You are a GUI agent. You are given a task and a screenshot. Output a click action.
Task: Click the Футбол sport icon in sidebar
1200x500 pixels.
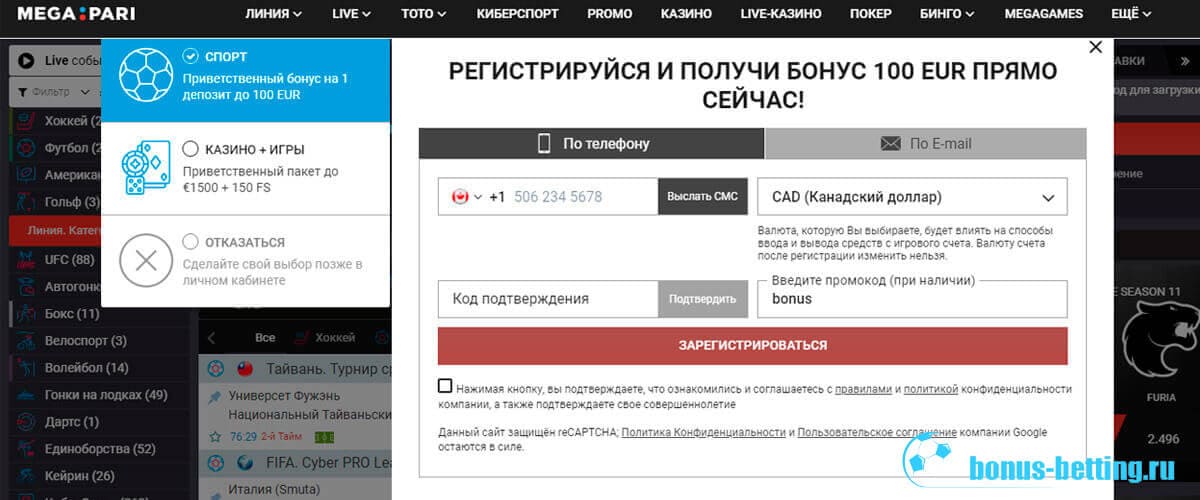[x=24, y=148]
